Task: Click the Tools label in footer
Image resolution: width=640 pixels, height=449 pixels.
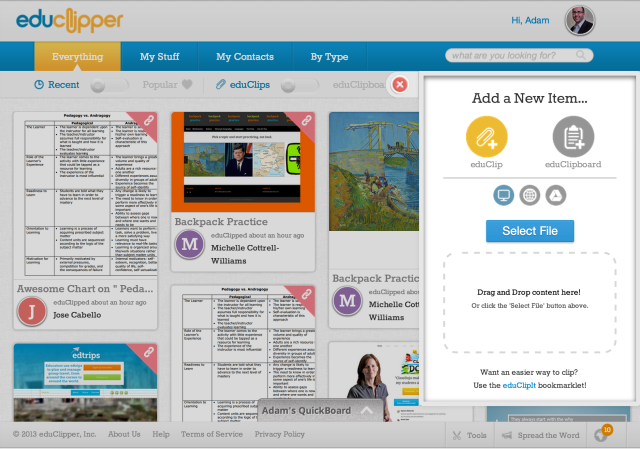Action: tap(477, 436)
